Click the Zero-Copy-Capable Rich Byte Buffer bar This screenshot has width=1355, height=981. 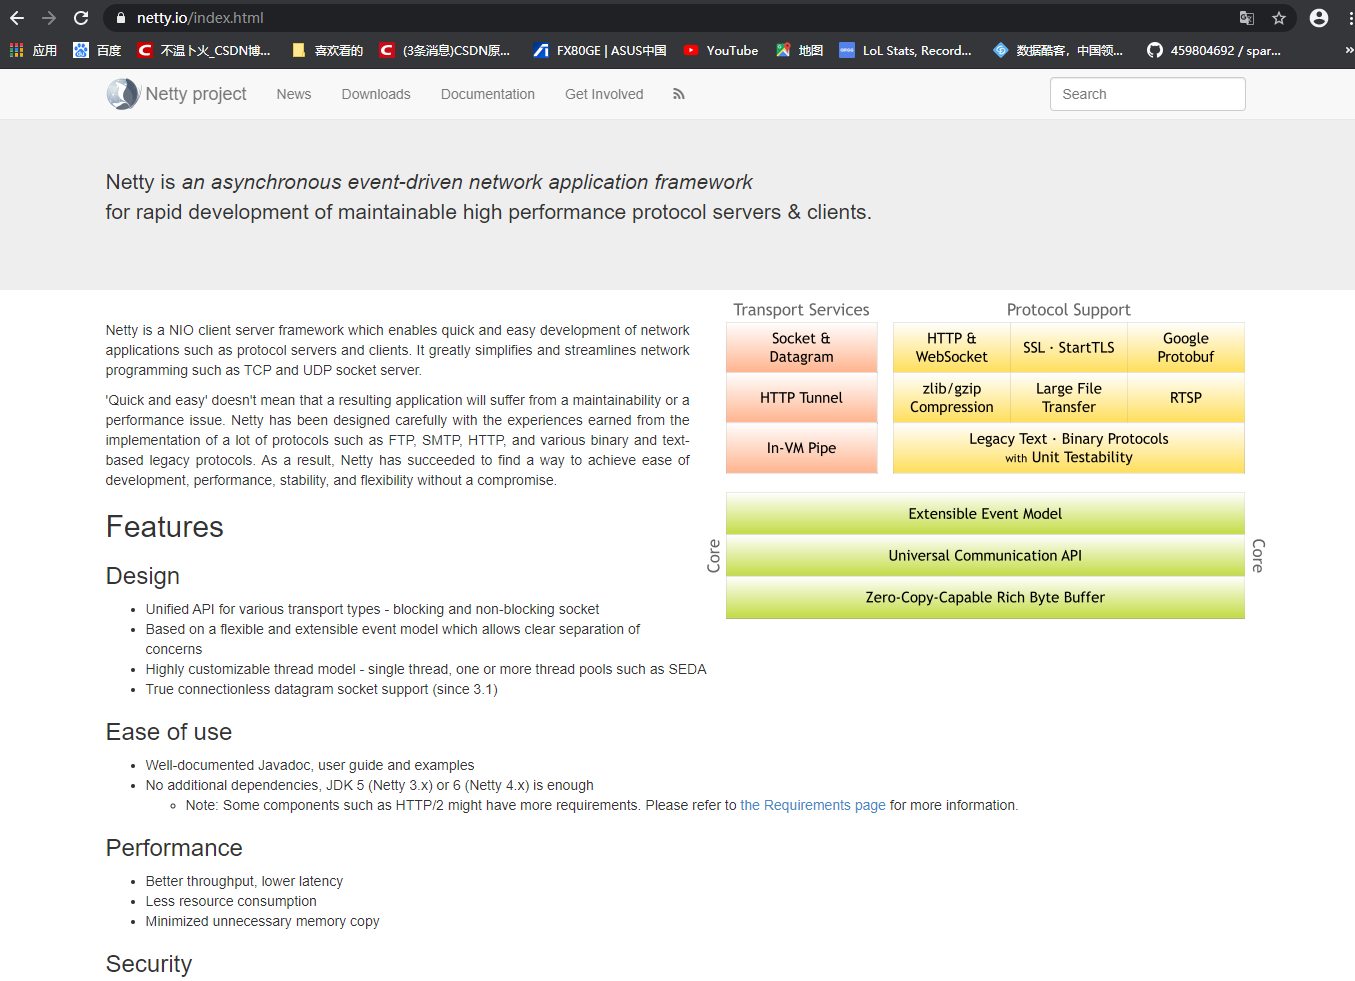[985, 598]
